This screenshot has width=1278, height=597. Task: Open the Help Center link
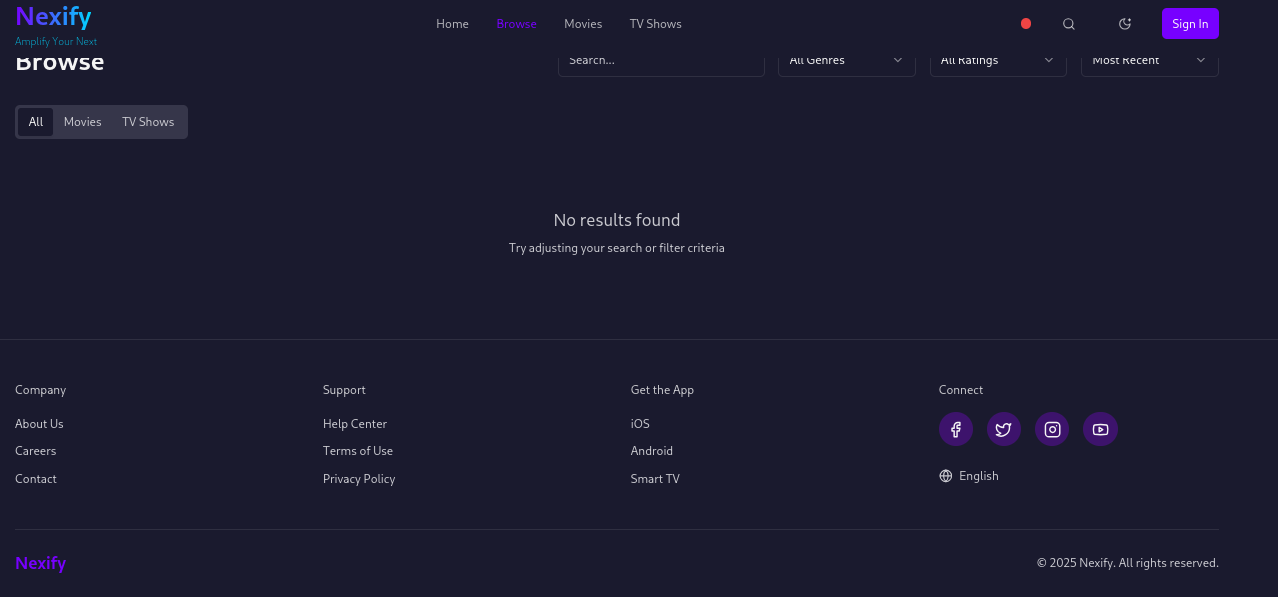(x=355, y=424)
